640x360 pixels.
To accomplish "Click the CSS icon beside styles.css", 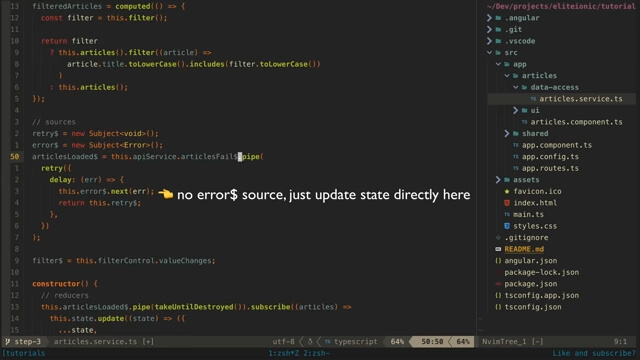I will 507,226.
